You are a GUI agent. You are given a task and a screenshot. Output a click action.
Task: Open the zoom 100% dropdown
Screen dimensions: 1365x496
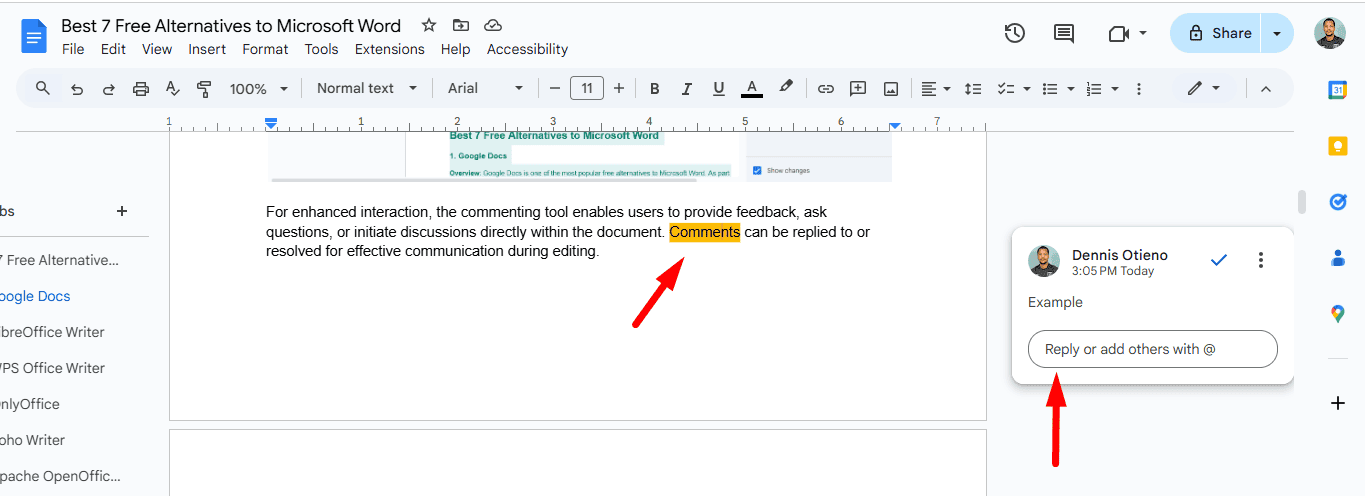point(258,88)
